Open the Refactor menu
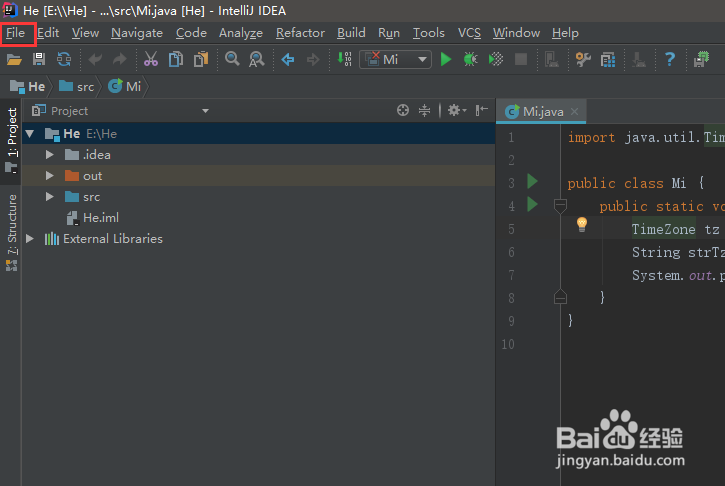Image resolution: width=725 pixels, height=486 pixels. (x=300, y=33)
